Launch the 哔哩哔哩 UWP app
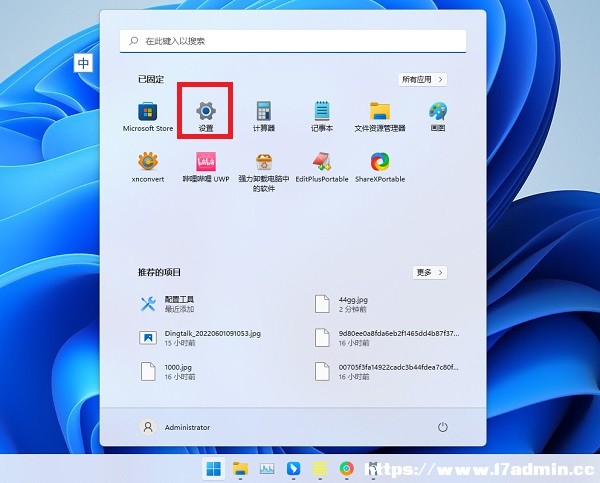This screenshot has width=600, height=483. tap(206, 167)
